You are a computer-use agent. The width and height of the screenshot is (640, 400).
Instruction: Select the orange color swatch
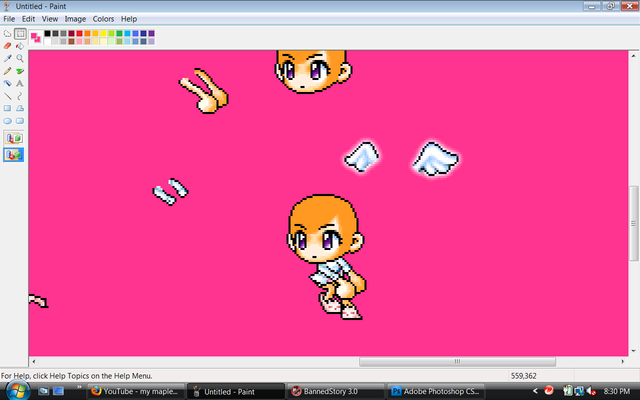point(87,33)
